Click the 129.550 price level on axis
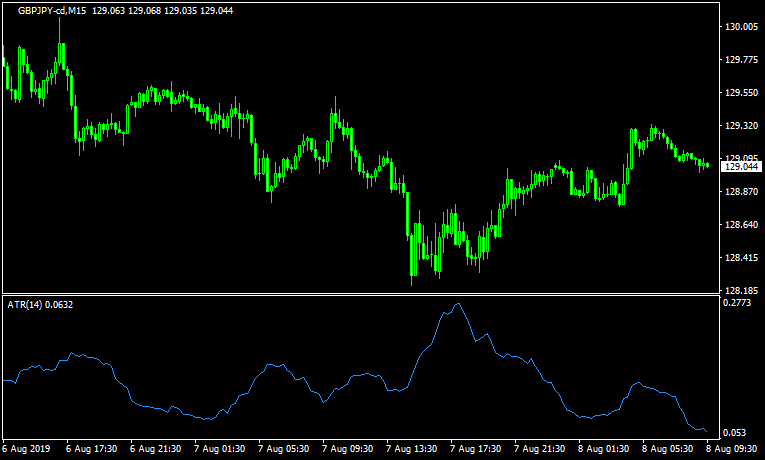Image resolution: width=765 pixels, height=460 pixels. click(x=741, y=93)
